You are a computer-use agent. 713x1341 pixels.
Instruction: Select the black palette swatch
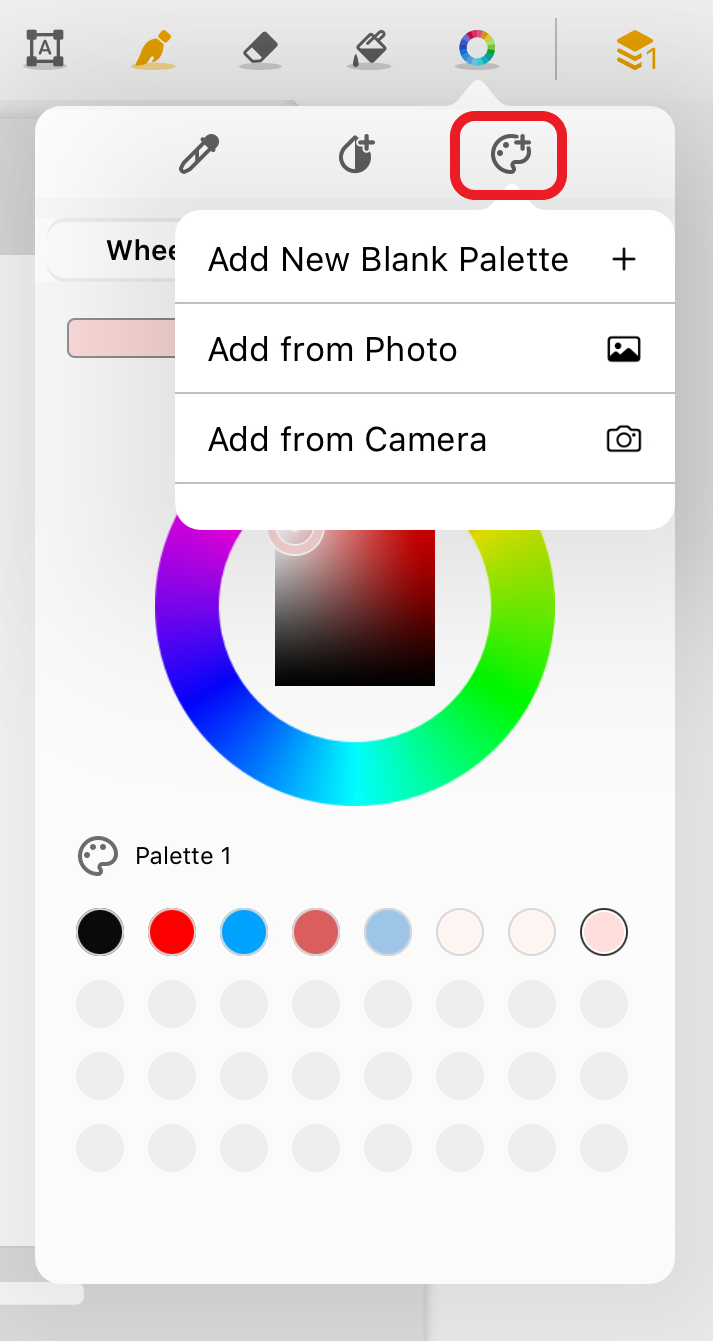100,933
